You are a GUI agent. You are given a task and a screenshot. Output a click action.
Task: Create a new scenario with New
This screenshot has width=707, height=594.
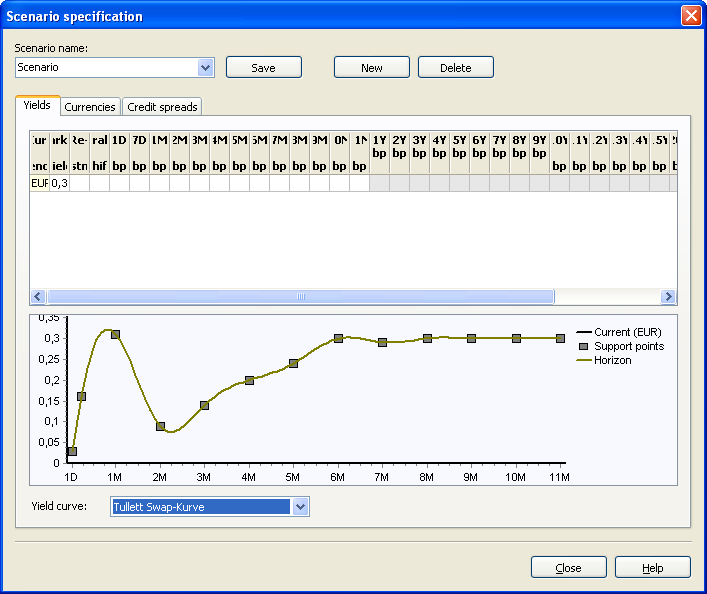(x=371, y=68)
